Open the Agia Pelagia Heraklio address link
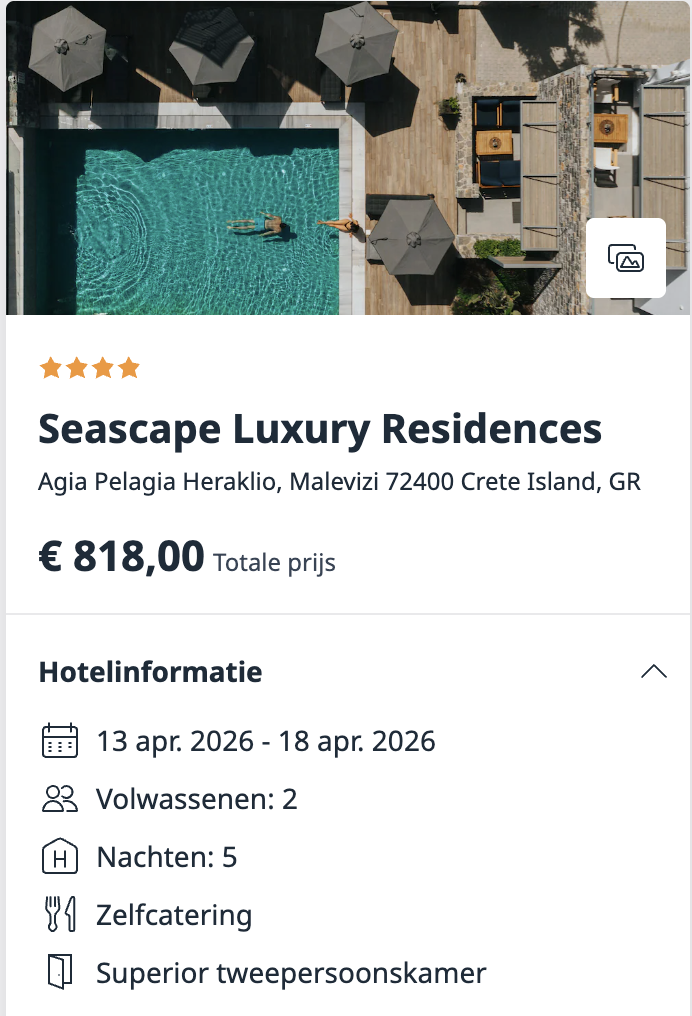 pyautogui.click(x=342, y=481)
